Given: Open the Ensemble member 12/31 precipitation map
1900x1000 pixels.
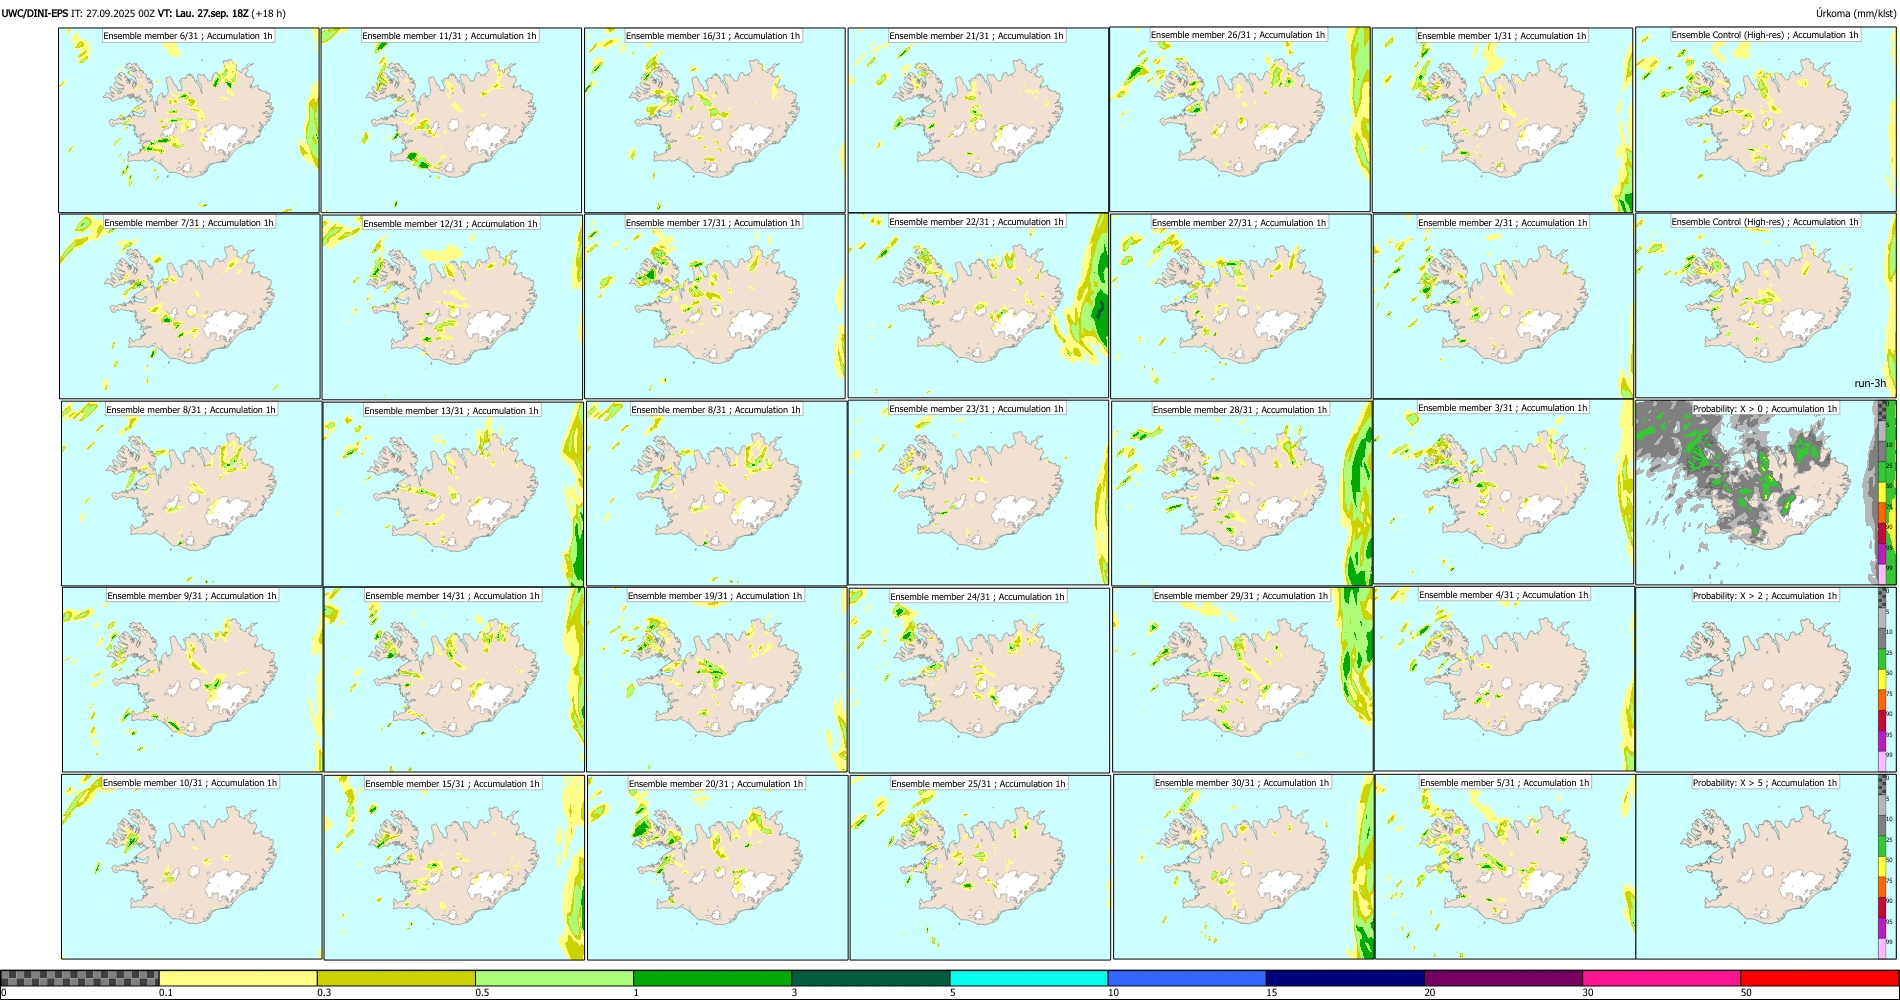Looking at the screenshot, I should 452,307.
